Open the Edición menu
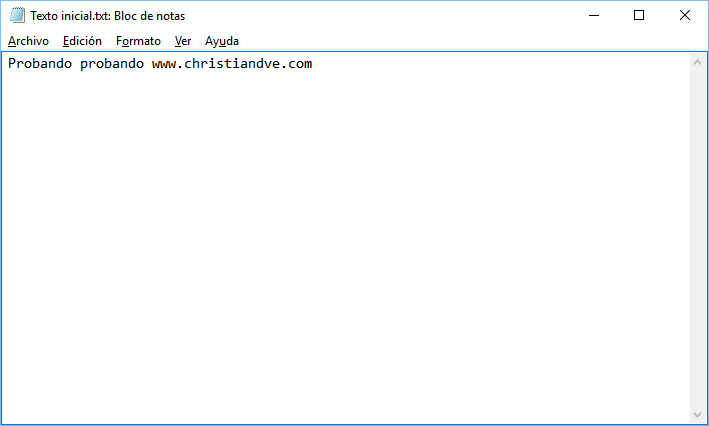 [x=82, y=41]
